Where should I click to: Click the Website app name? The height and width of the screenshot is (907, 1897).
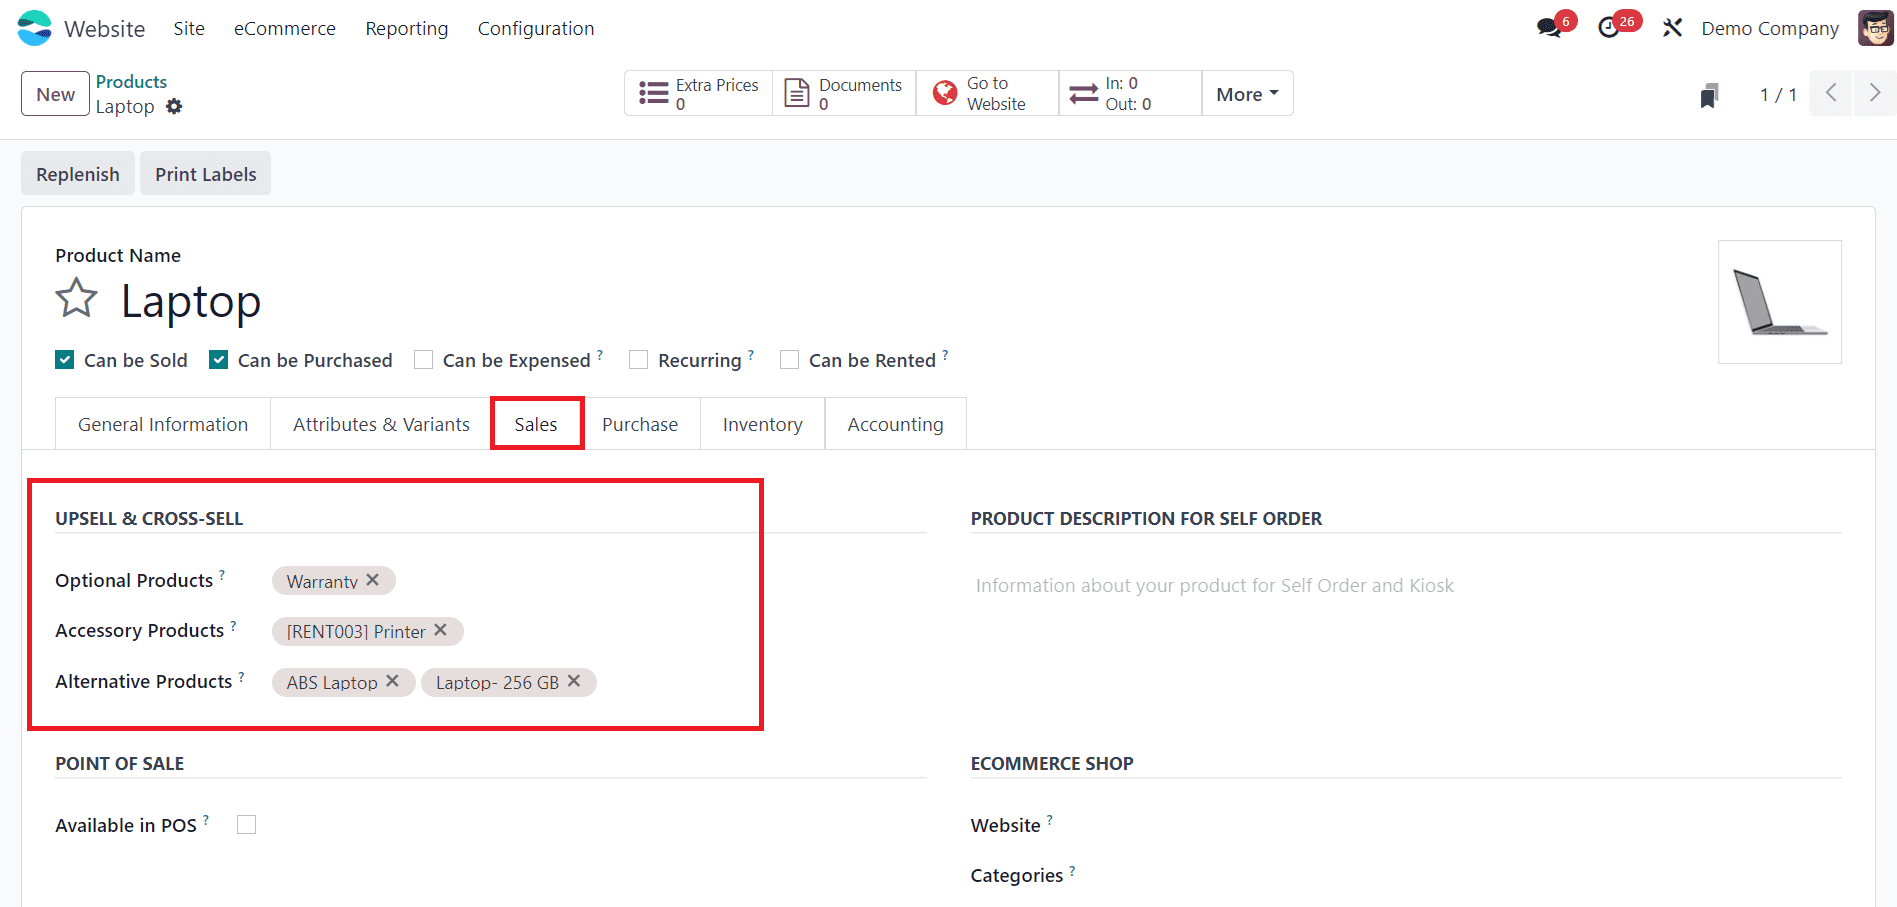(105, 28)
